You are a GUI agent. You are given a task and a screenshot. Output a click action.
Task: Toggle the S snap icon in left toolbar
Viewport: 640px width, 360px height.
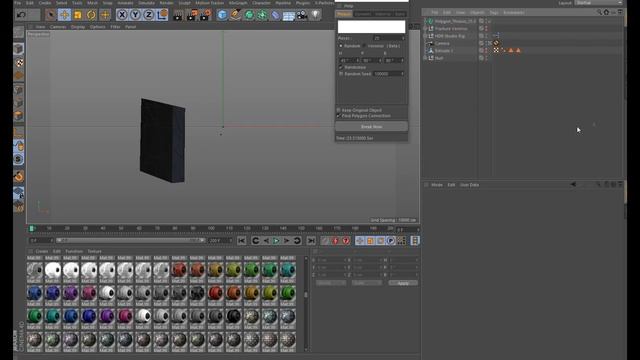18,159
